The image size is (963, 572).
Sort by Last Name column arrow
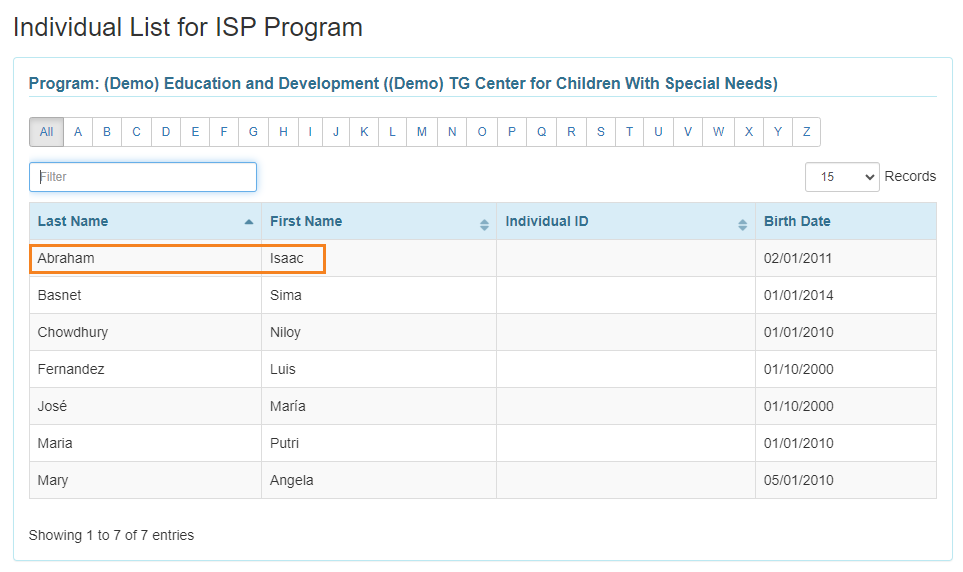pyautogui.click(x=249, y=222)
